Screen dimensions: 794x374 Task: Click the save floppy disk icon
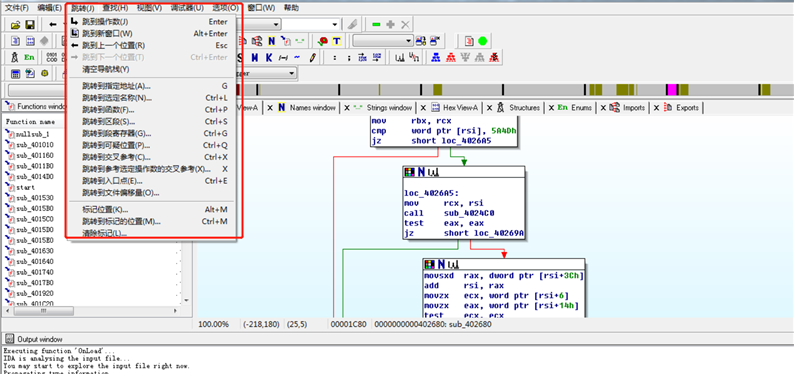(30, 24)
